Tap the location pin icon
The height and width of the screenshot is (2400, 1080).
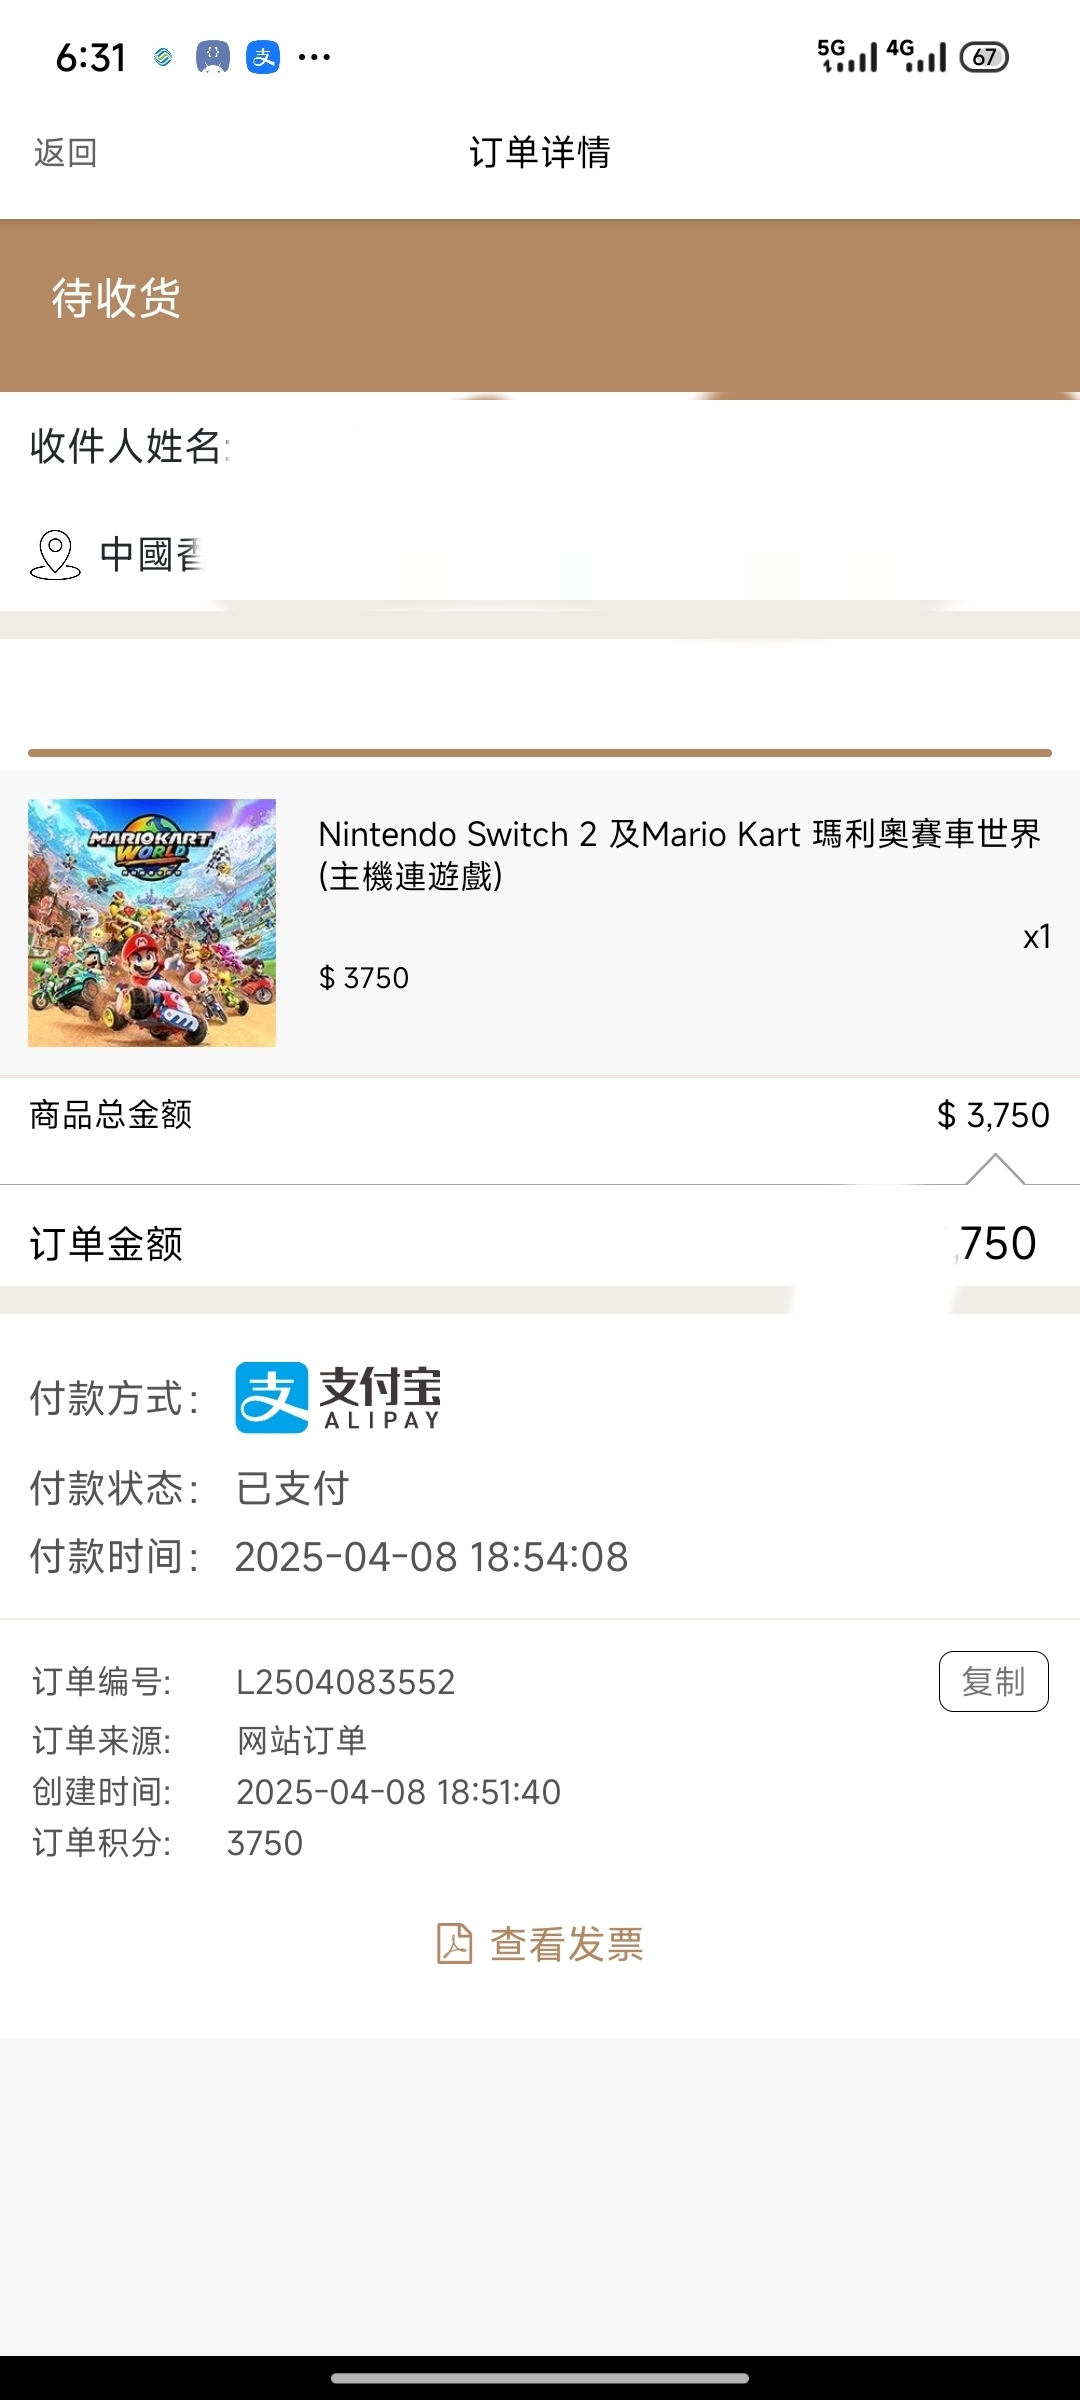click(55, 554)
